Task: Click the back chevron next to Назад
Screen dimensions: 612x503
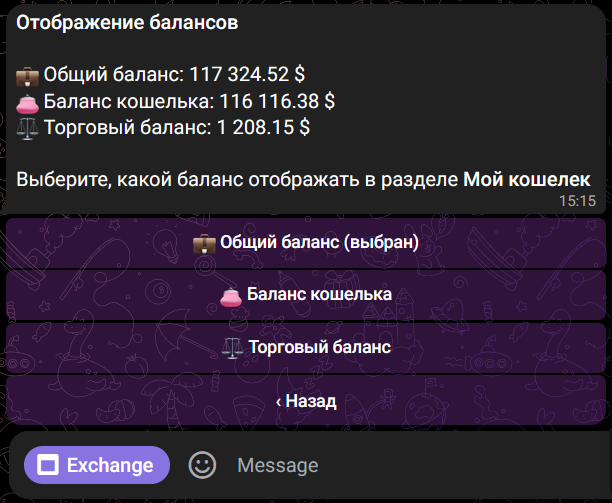Action: click(x=278, y=402)
